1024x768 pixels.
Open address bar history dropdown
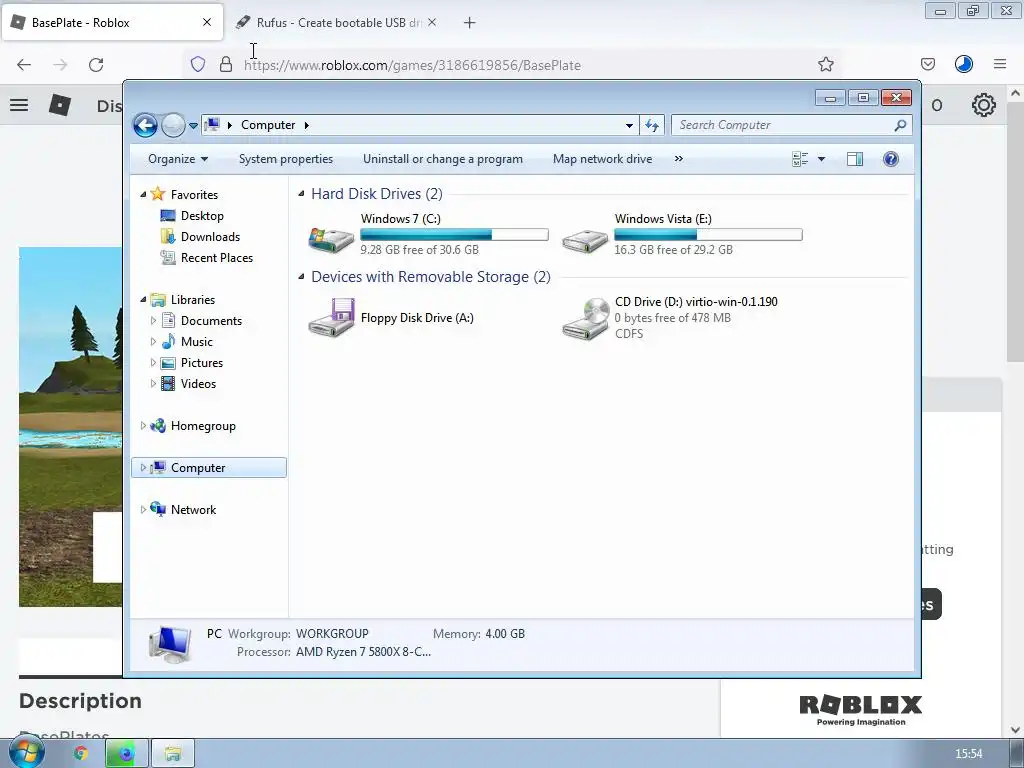(629, 125)
